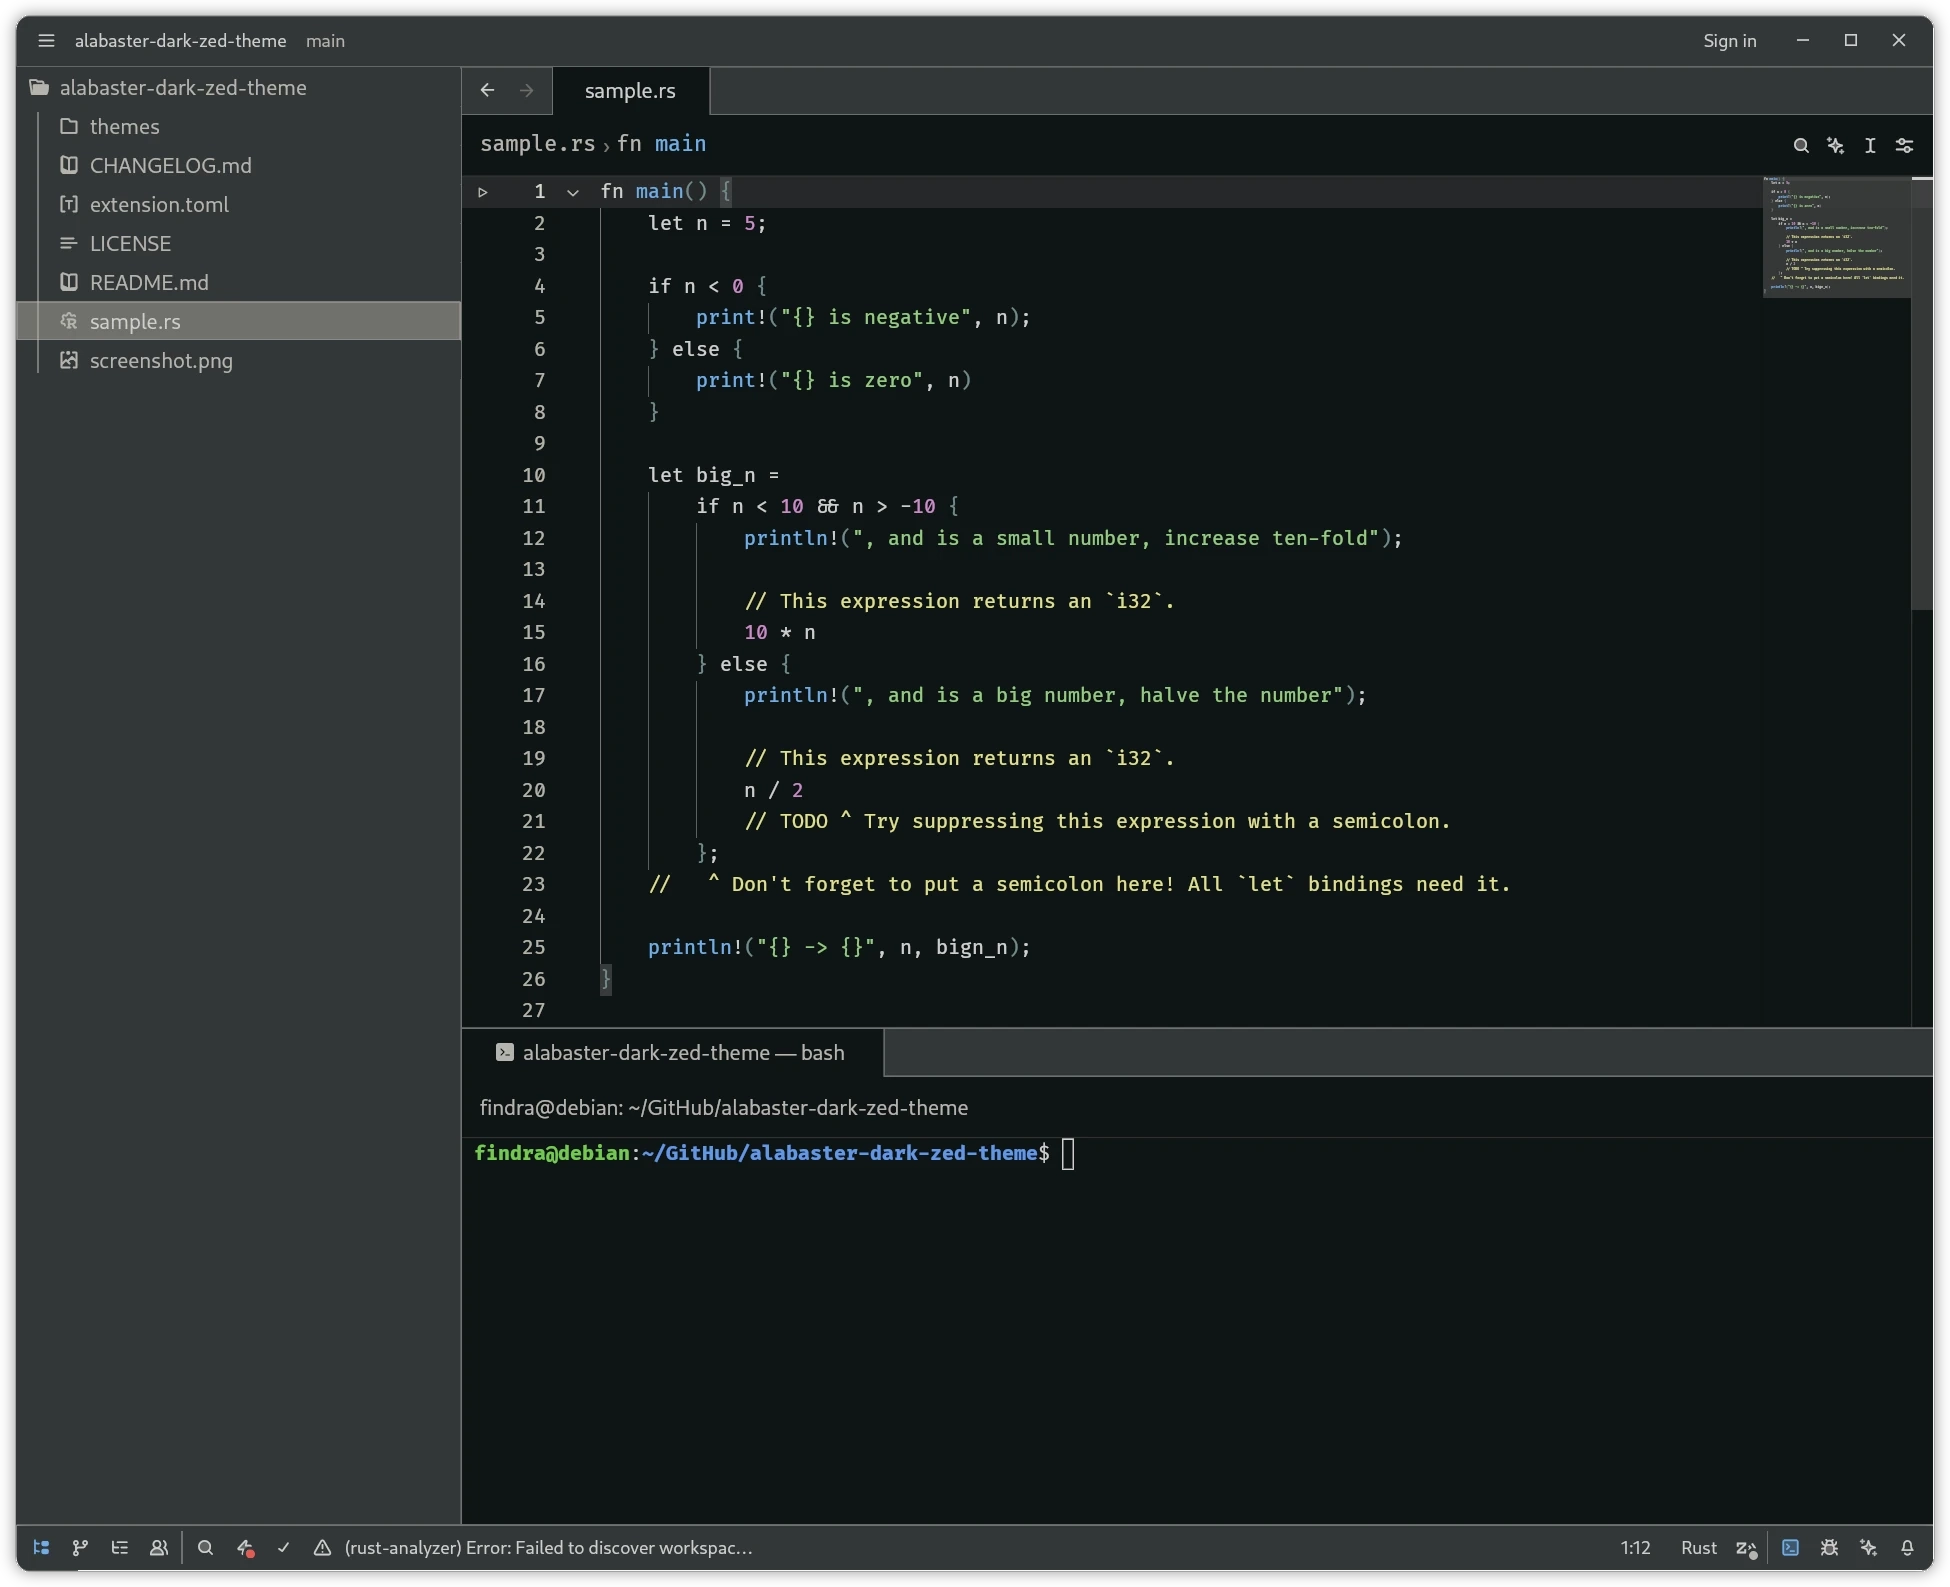Click the project search icon in status bar

pyautogui.click(x=205, y=1548)
